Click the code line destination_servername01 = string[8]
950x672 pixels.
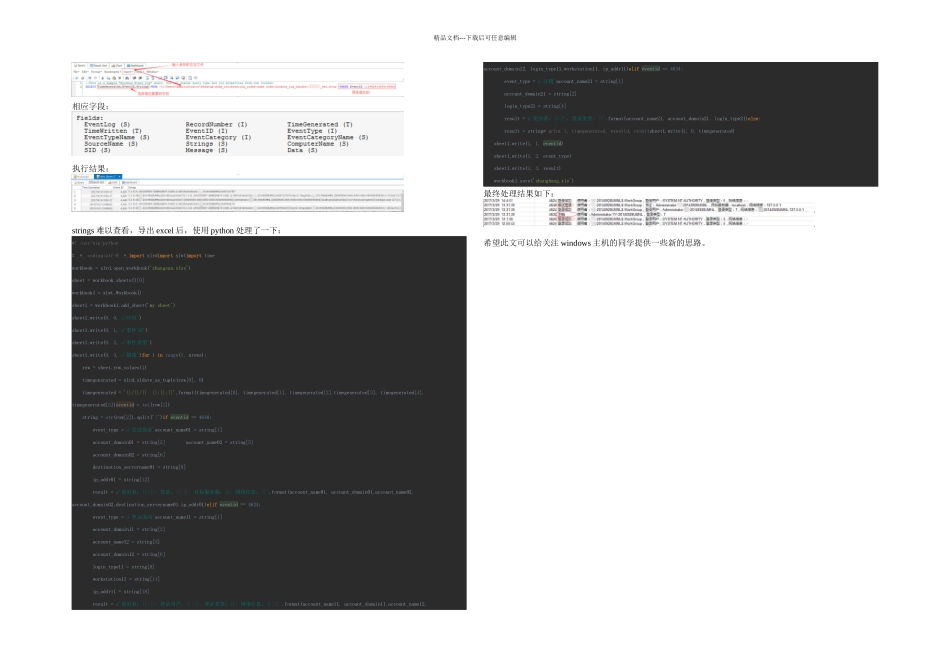pyautogui.click(x=139, y=467)
